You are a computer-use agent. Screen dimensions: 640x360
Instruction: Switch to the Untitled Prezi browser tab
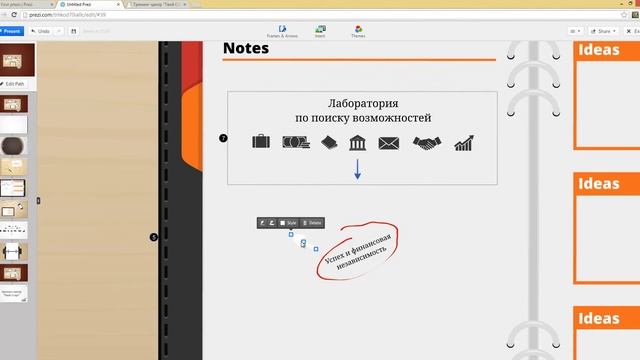(x=89, y=4)
